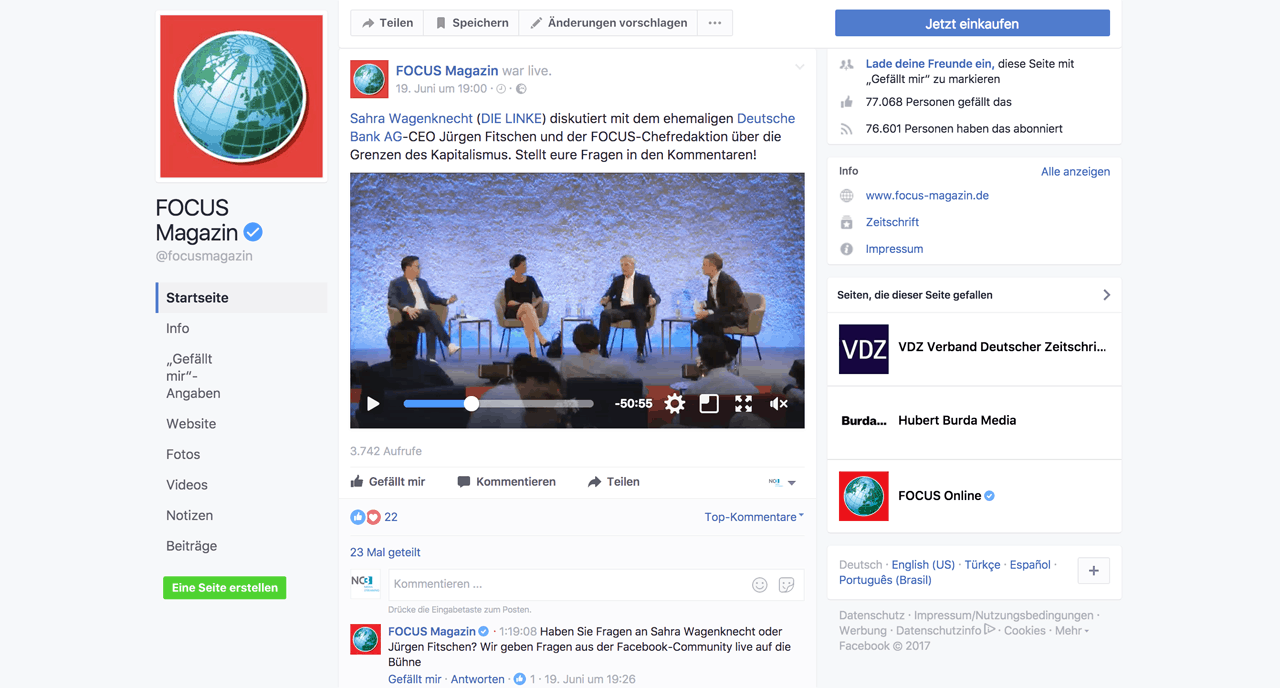This screenshot has height=688, width=1280.
Task: Click post author avatar thumbnail
Action: coord(369,79)
